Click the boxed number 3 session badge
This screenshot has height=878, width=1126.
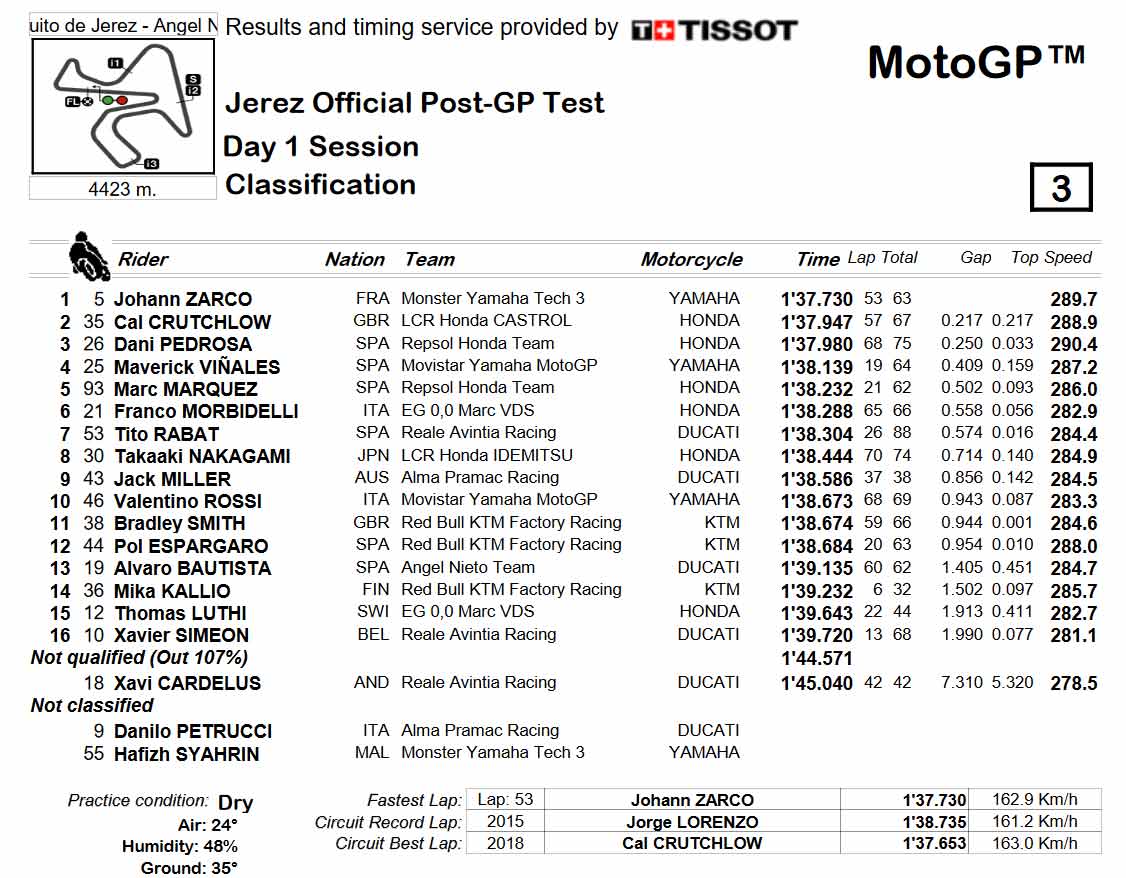(x=1061, y=187)
